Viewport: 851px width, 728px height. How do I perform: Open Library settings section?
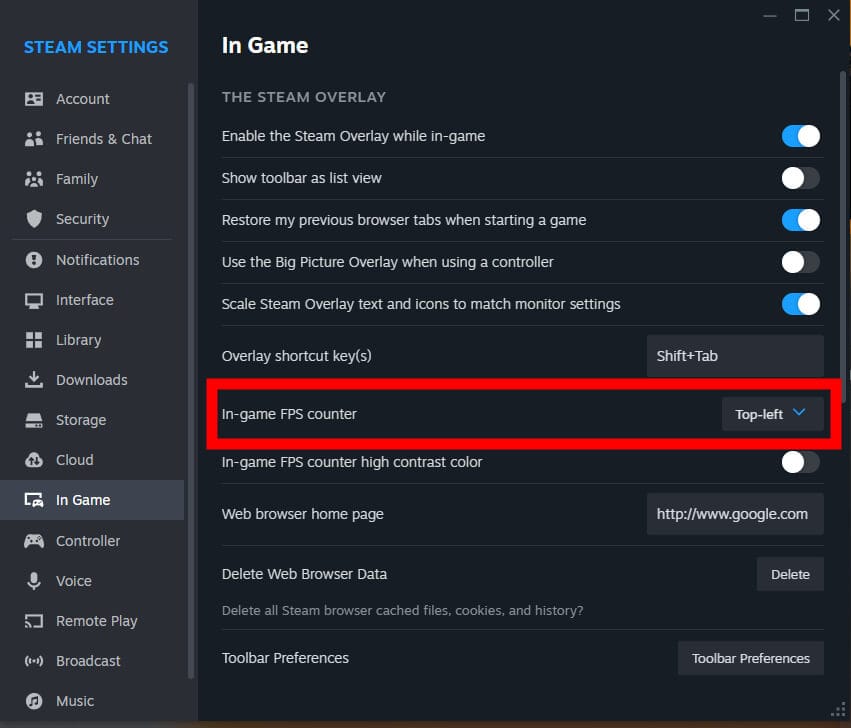tap(92, 340)
